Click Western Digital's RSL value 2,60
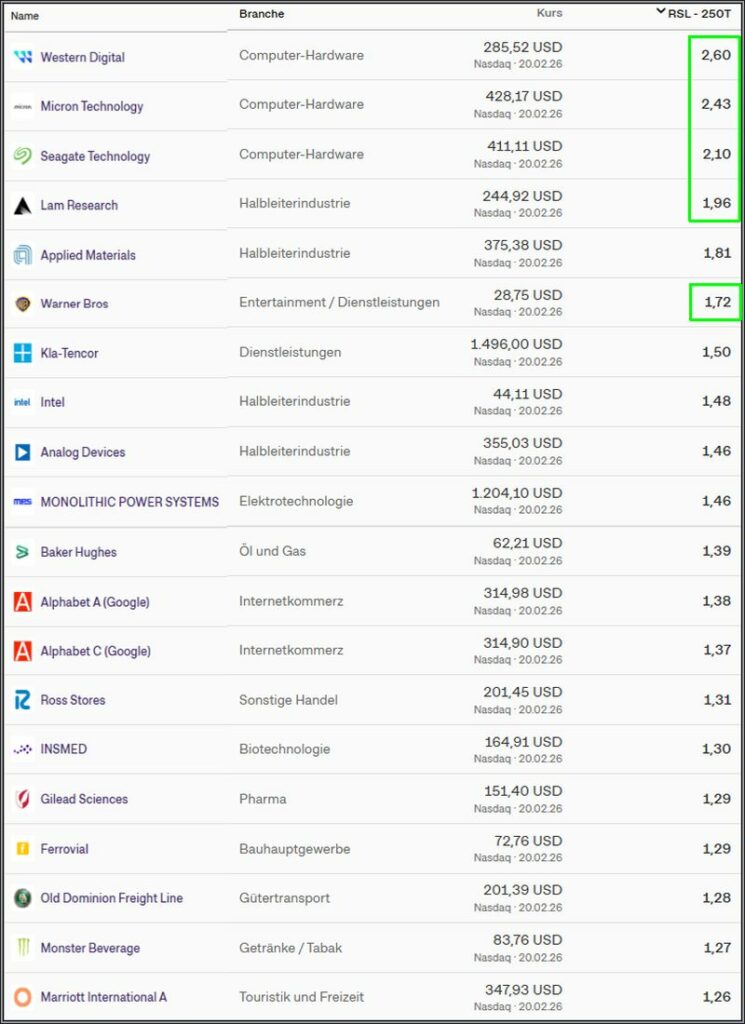The height and width of the screenshot is (1024, 745). tap(715, 55)
